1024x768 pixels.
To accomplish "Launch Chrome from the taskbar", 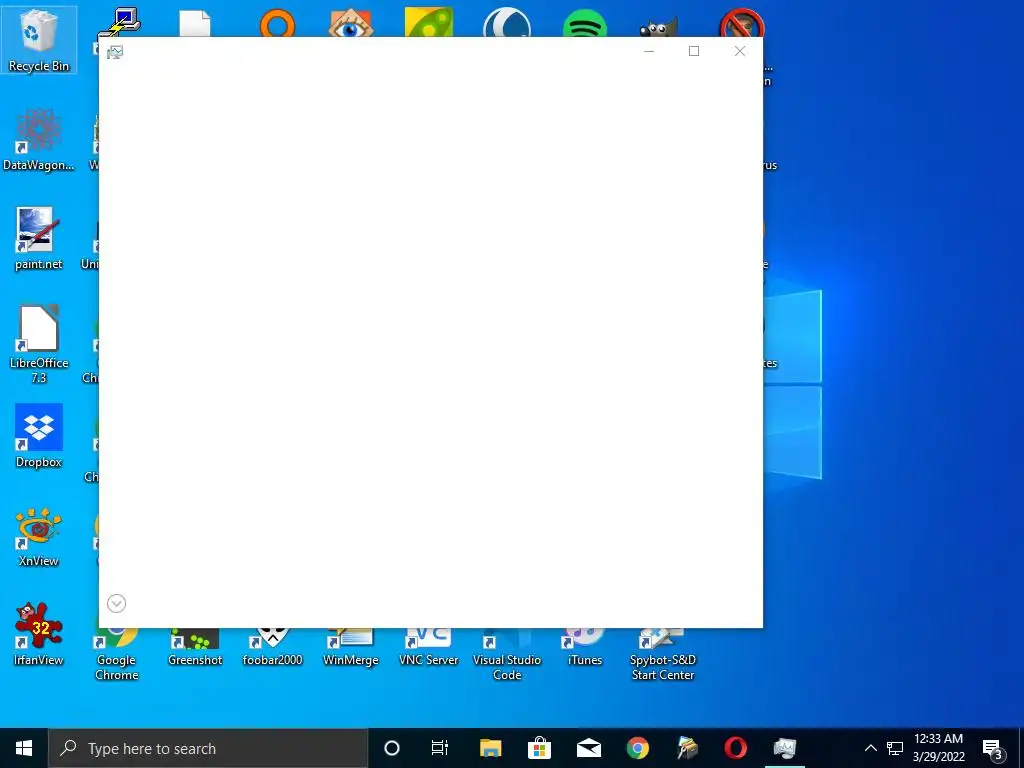I will (637, 748).
